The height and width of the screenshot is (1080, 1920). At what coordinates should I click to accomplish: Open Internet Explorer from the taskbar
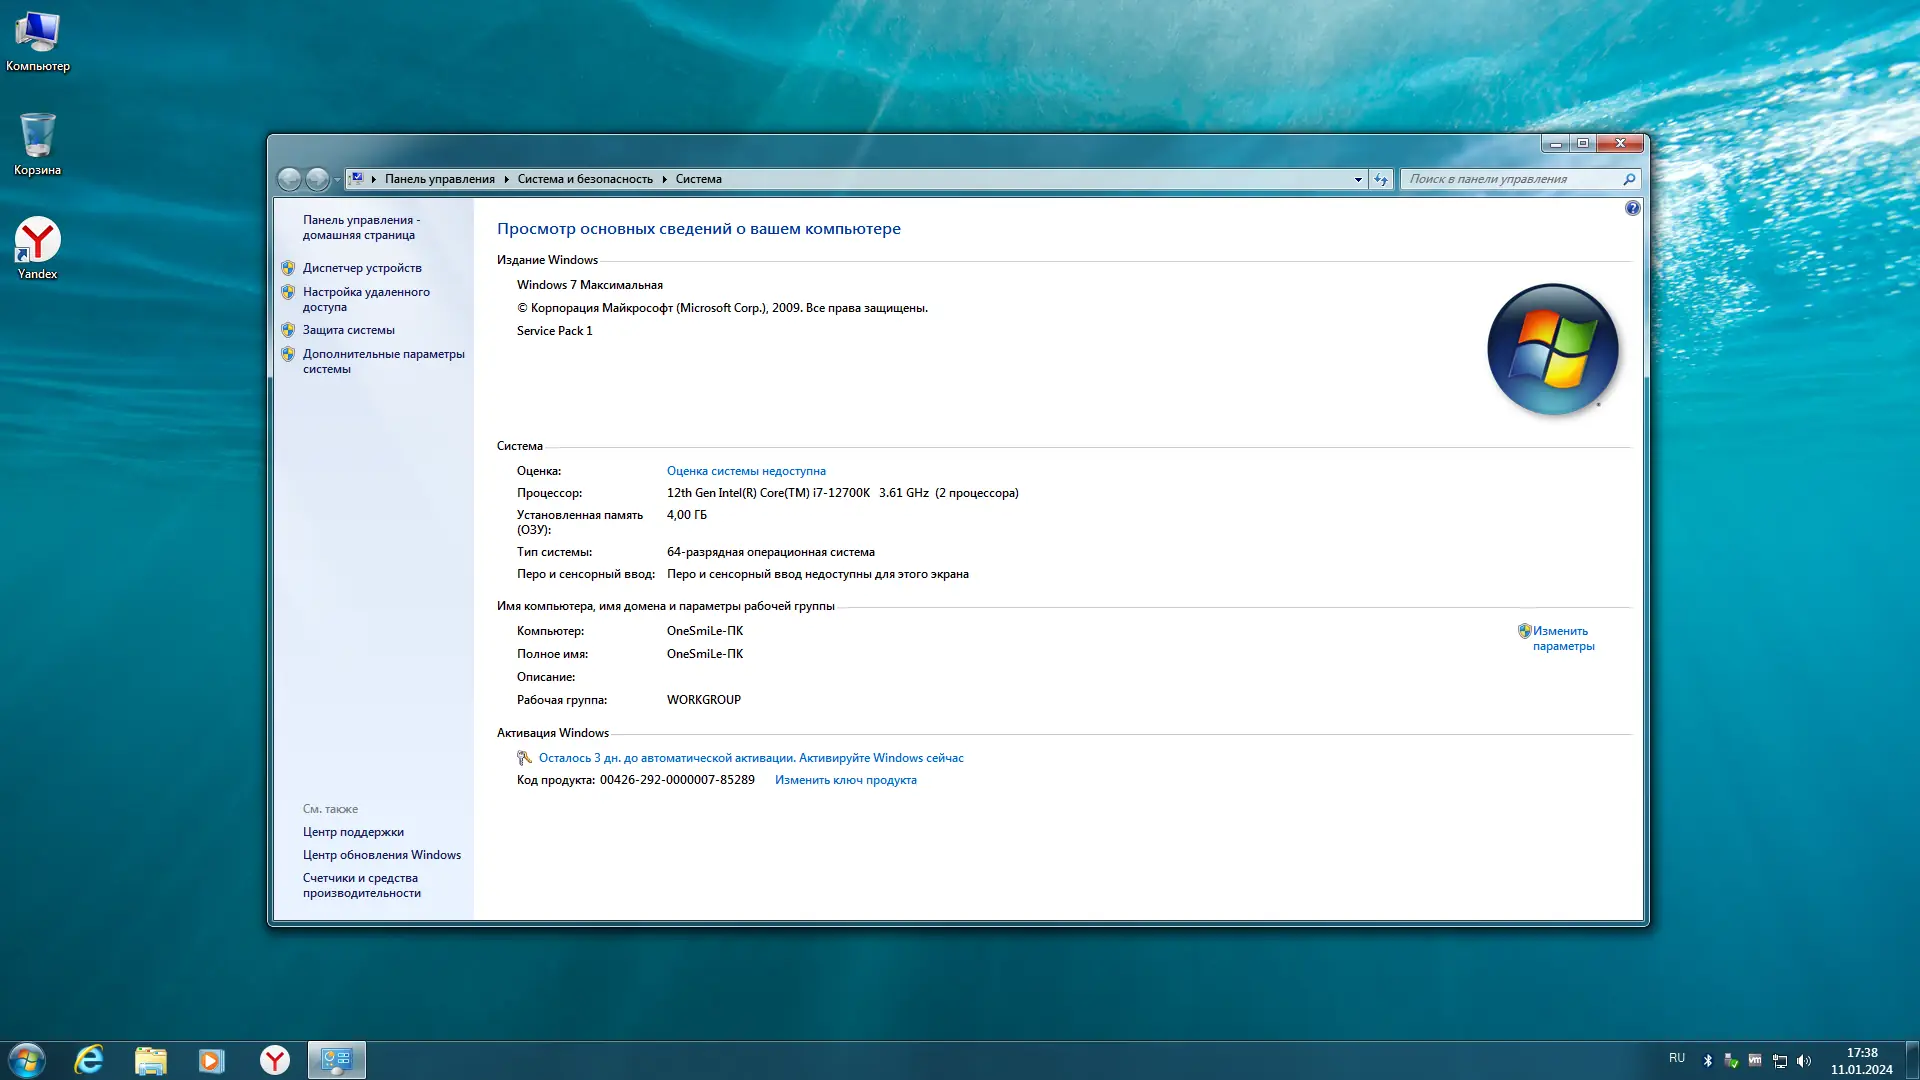pyautogui.click(x=89, y=1060)
